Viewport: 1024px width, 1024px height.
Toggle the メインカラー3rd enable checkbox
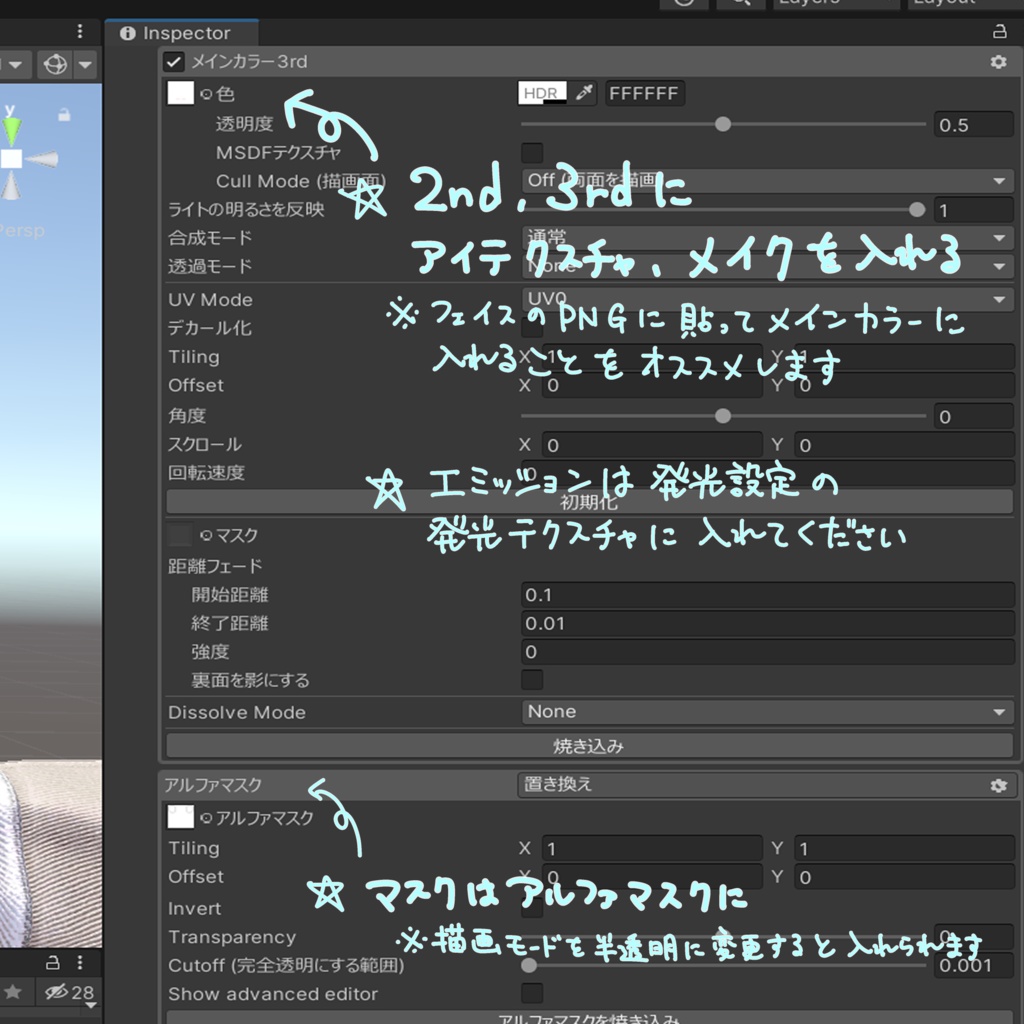(x=174, y=61)
